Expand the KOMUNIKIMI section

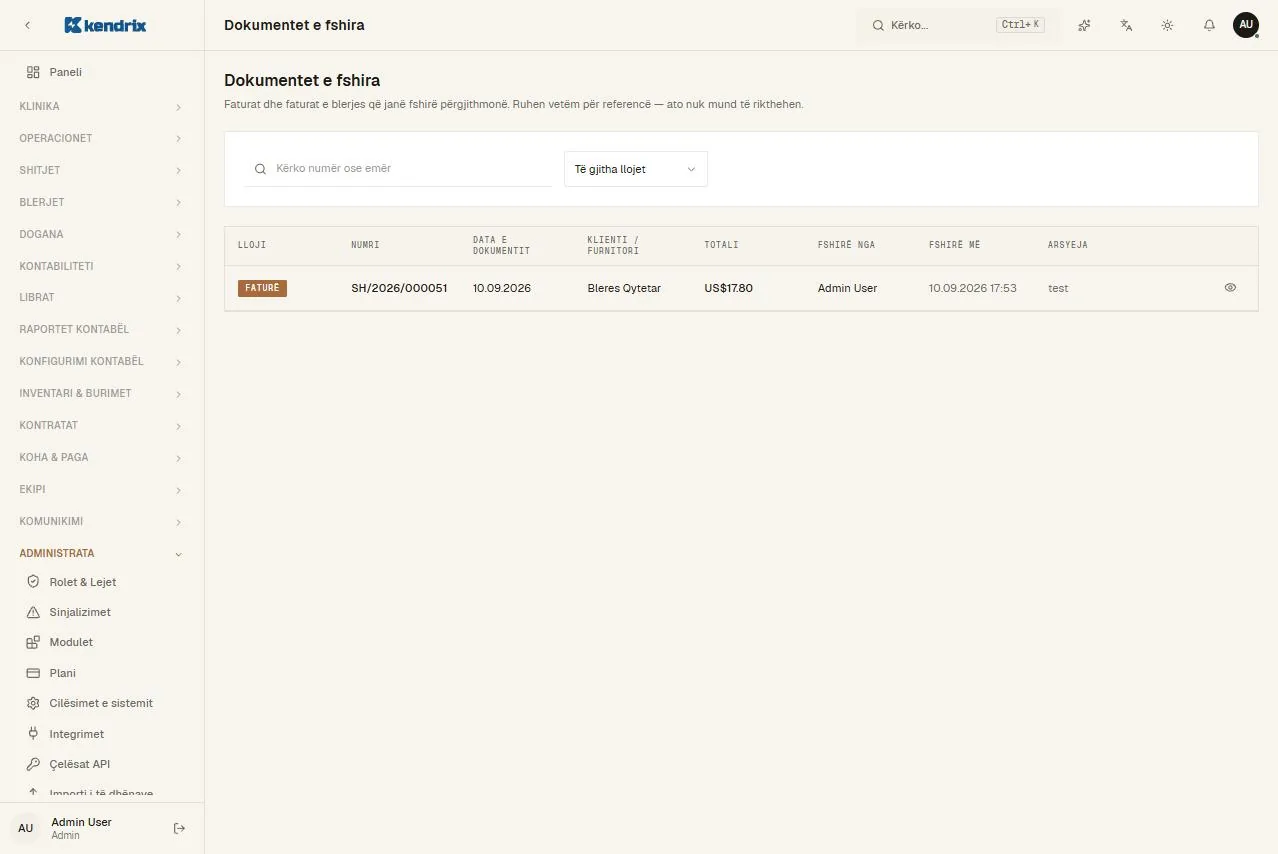[x=102, y=521]
